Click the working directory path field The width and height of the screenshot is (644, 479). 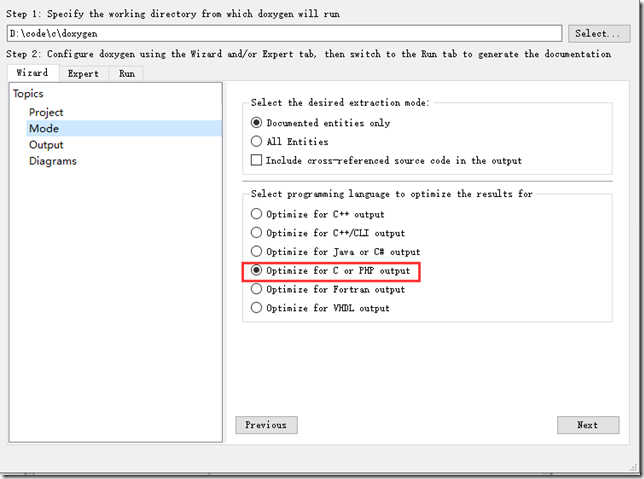click(x=284, y=33)
